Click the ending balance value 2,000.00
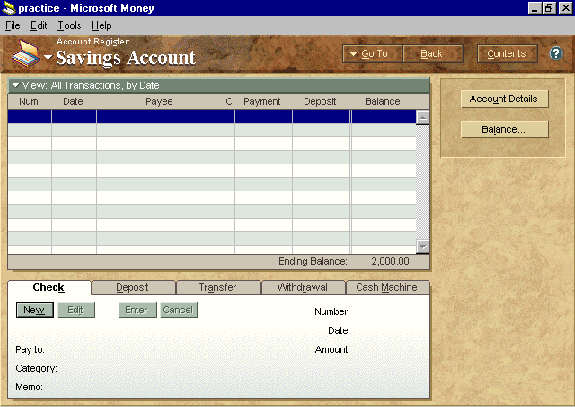 coord(390,261)
